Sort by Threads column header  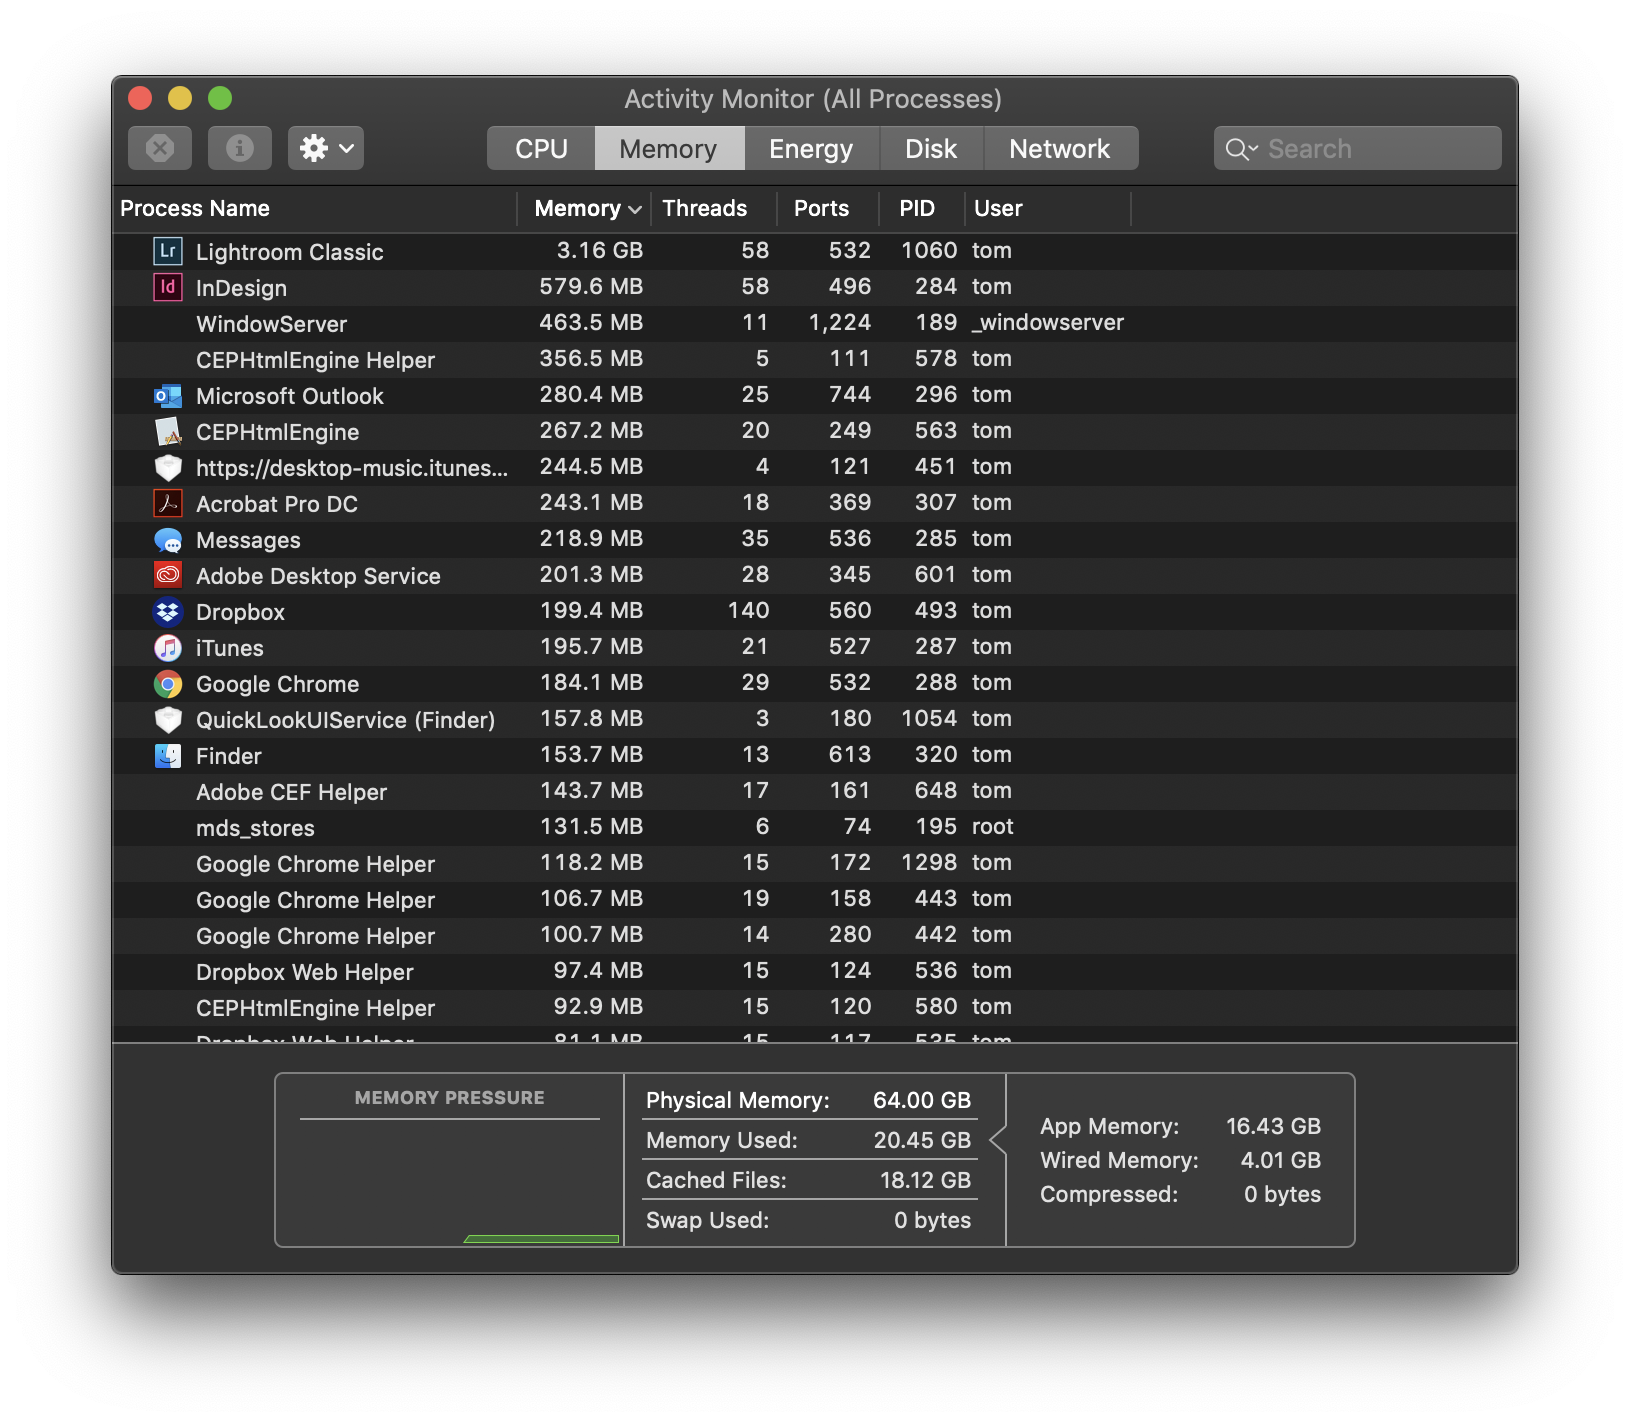click(713, 208)
